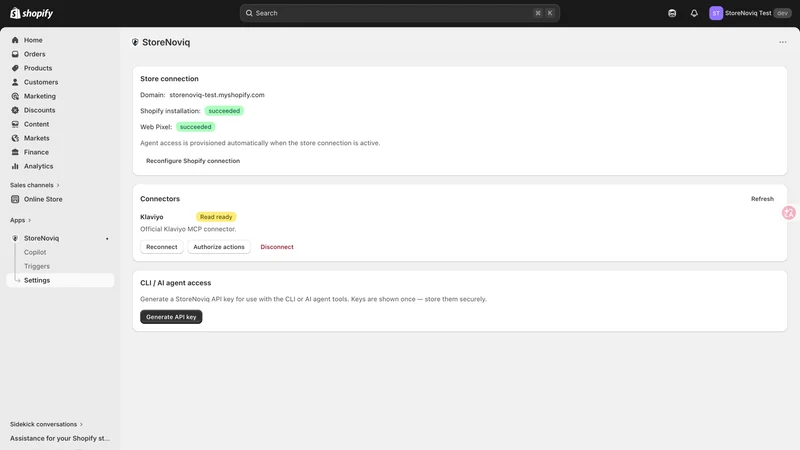Screen dimensions: 800x450
Task: Click the Orders inbox icon
Action: click(15, 54)
